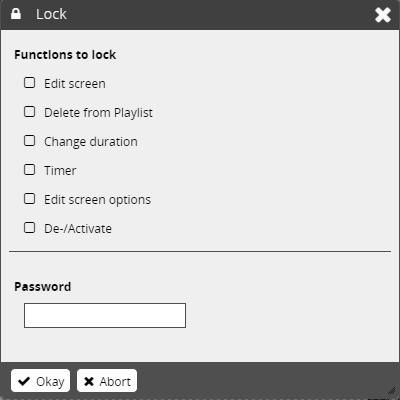Viewport: 400px width, 400px height.
Task: Close the Lock dialog with the X icon
Action: pos(382,15)
